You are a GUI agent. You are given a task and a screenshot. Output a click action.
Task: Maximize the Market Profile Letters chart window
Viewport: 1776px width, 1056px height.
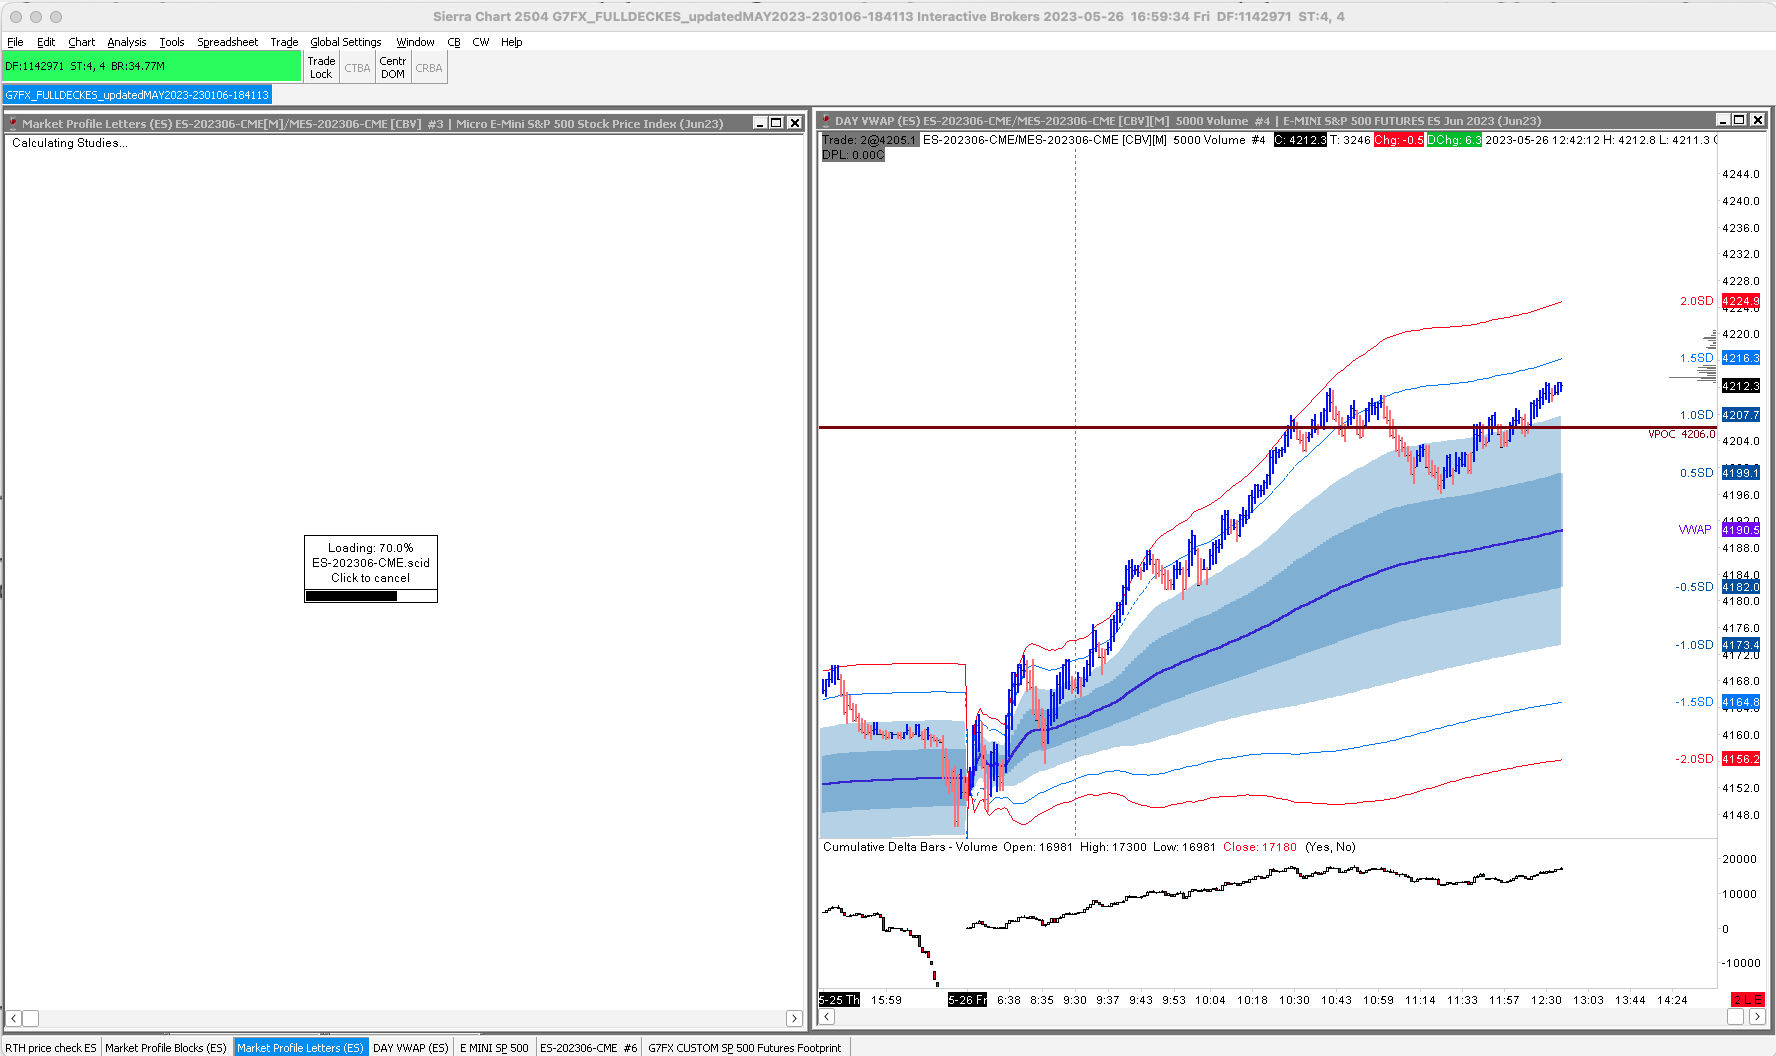[x=777, y=123]
